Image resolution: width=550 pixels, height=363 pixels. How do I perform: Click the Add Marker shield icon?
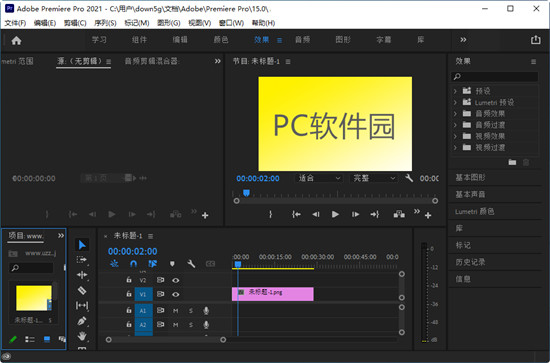(172, 264)
